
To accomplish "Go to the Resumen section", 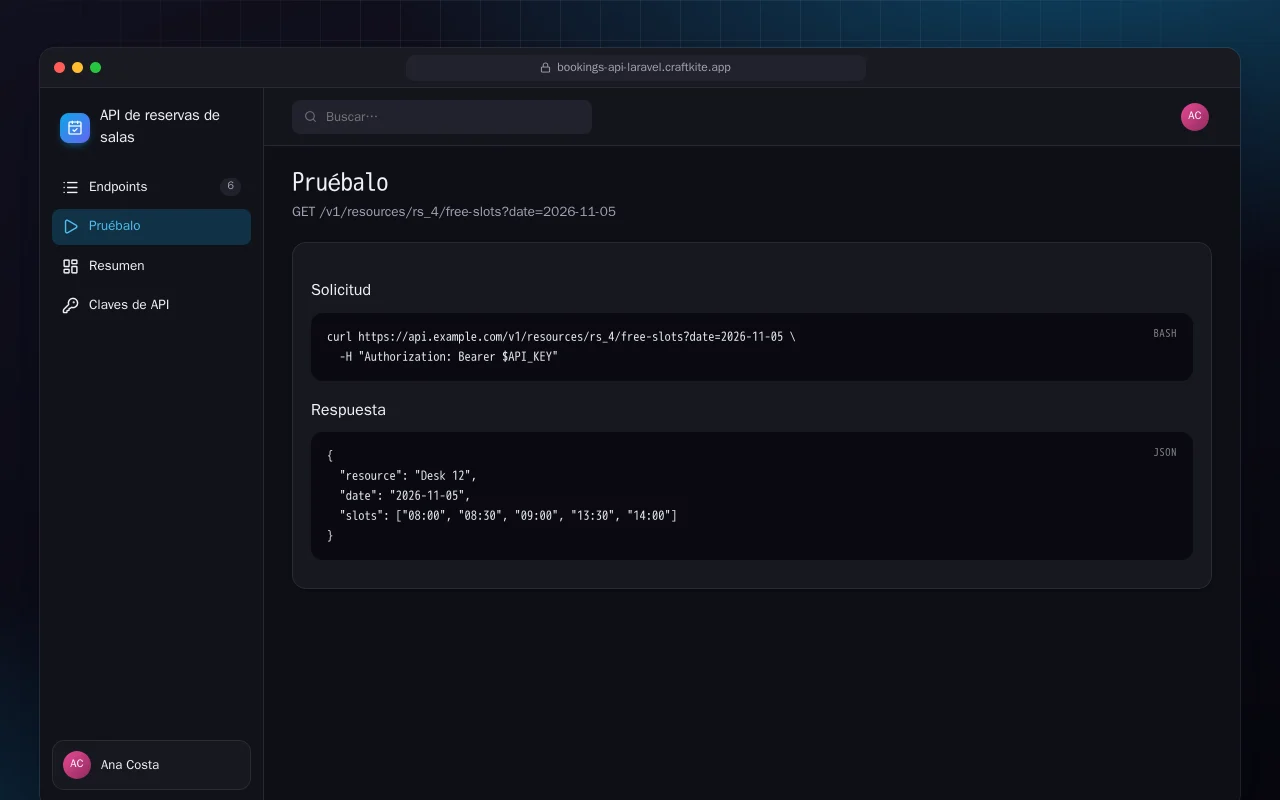I will pos(151,266).
